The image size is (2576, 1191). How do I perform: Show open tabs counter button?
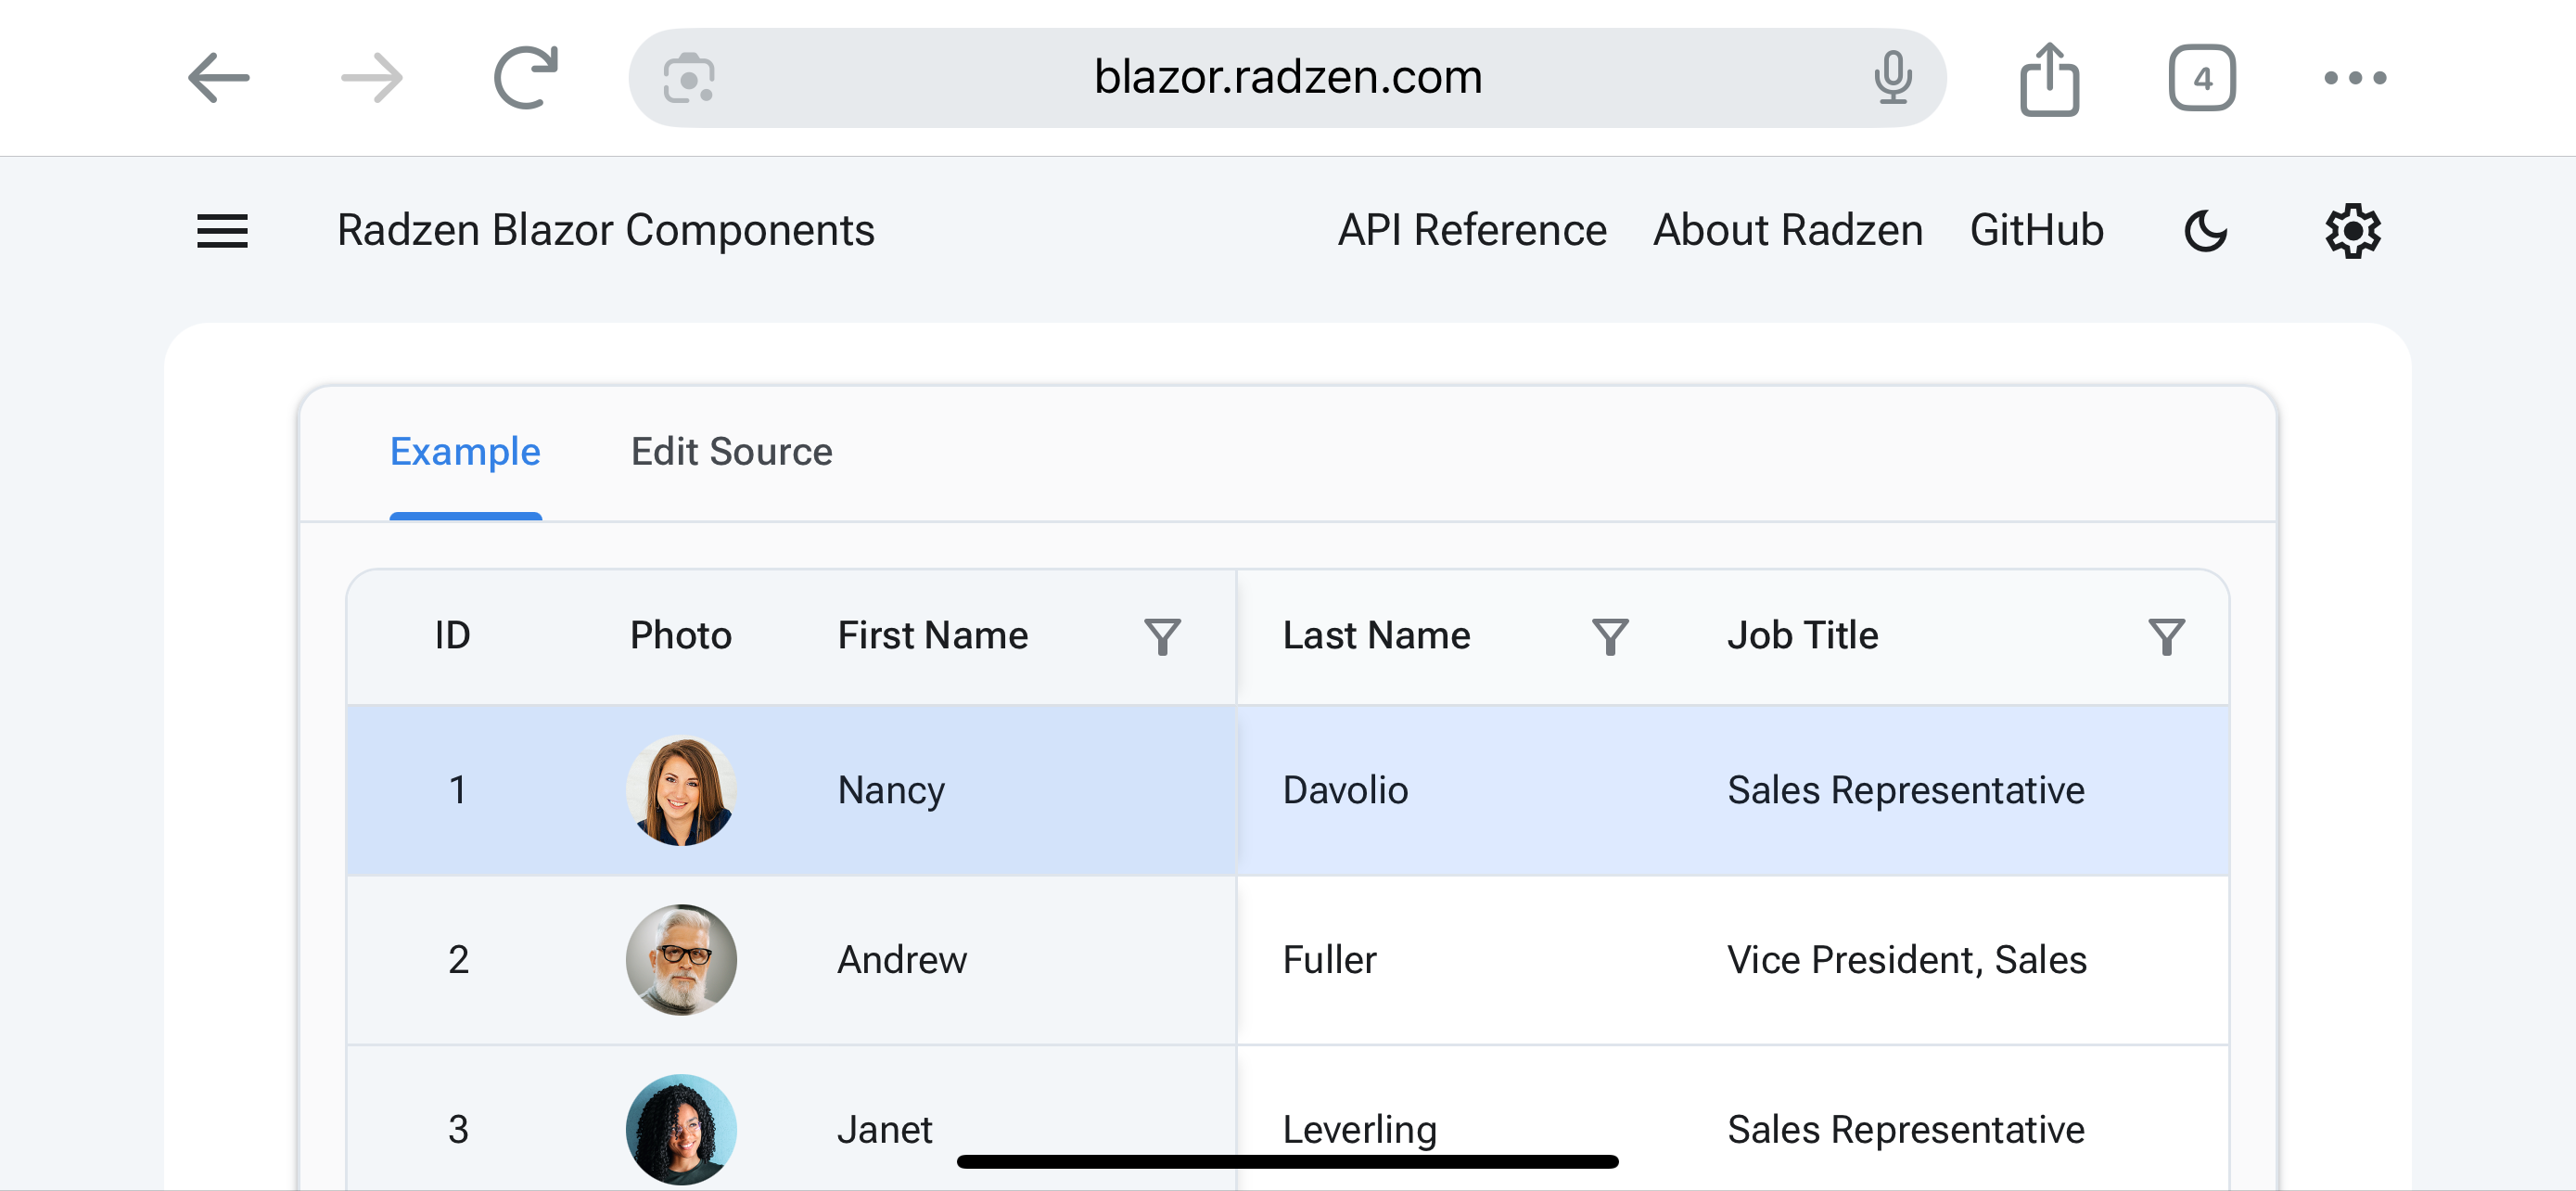(x=2202, y=78)
